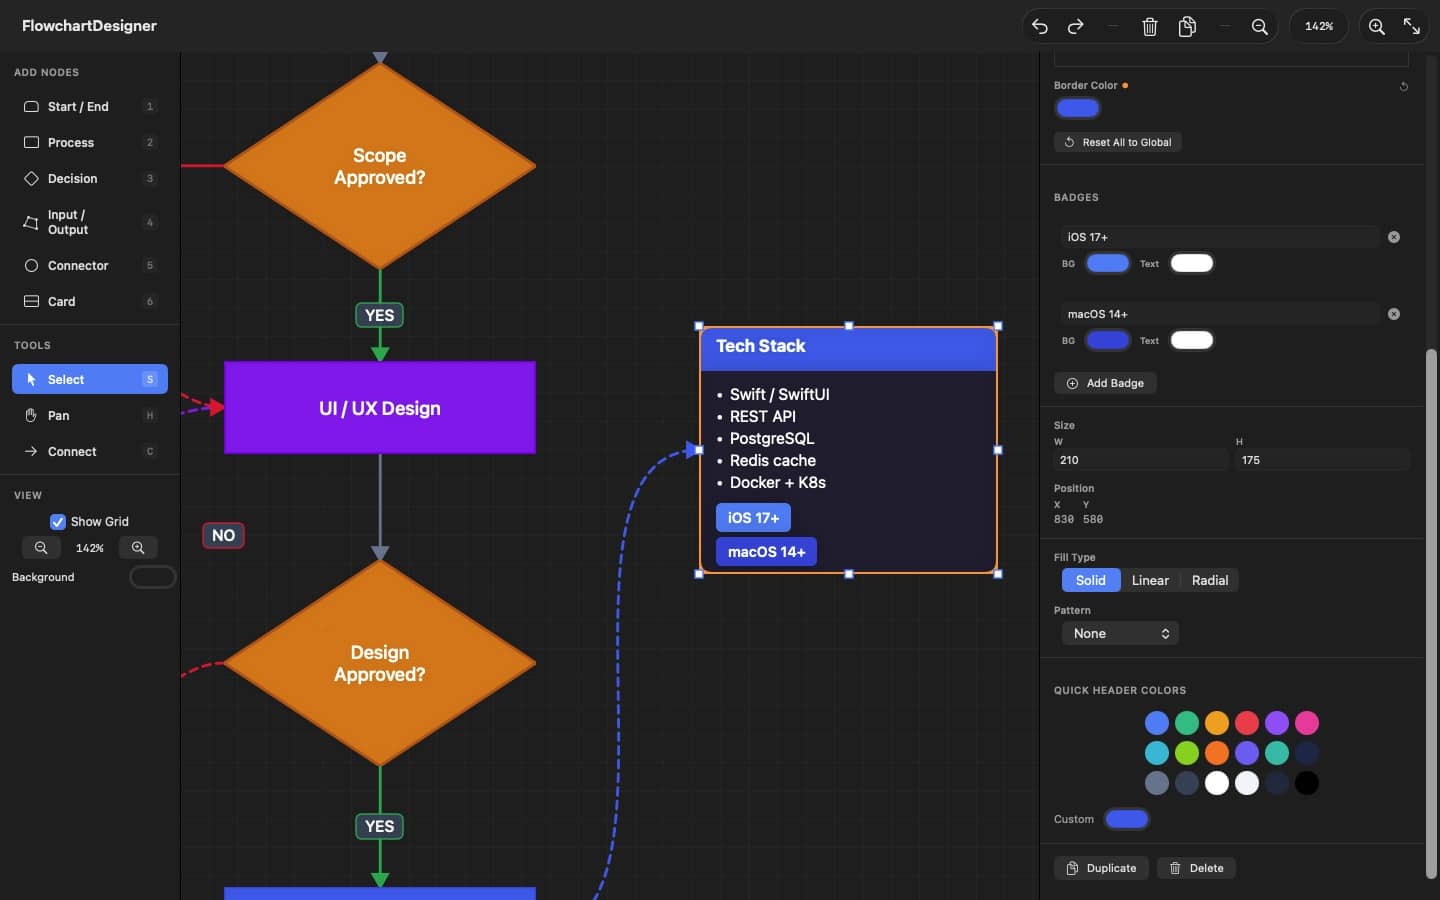The image size is (1440, 900).
Task: Choose the Linear fill type
Action: (1150, 581)
